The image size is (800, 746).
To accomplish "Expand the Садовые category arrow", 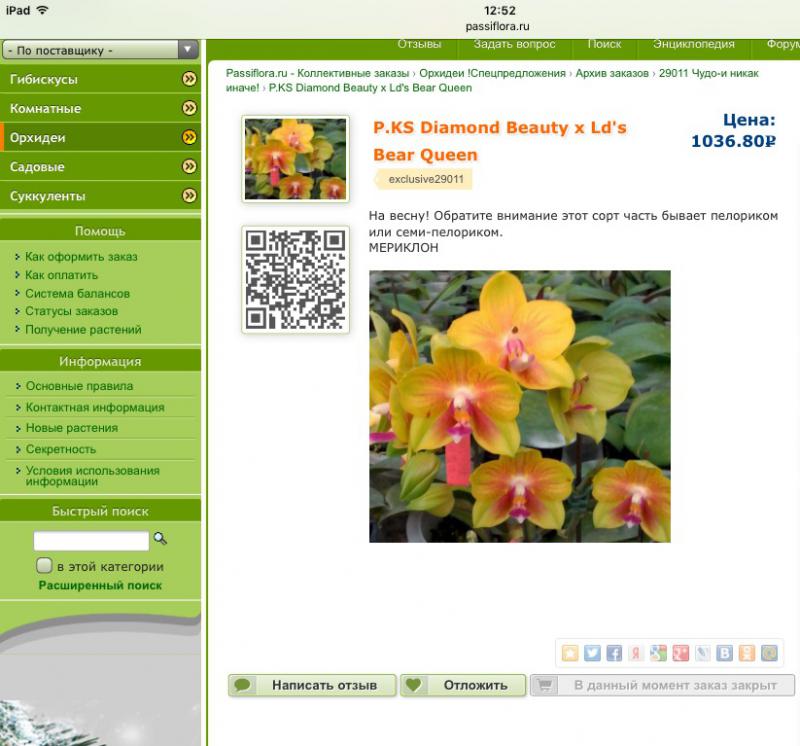I will pos(189,167).
